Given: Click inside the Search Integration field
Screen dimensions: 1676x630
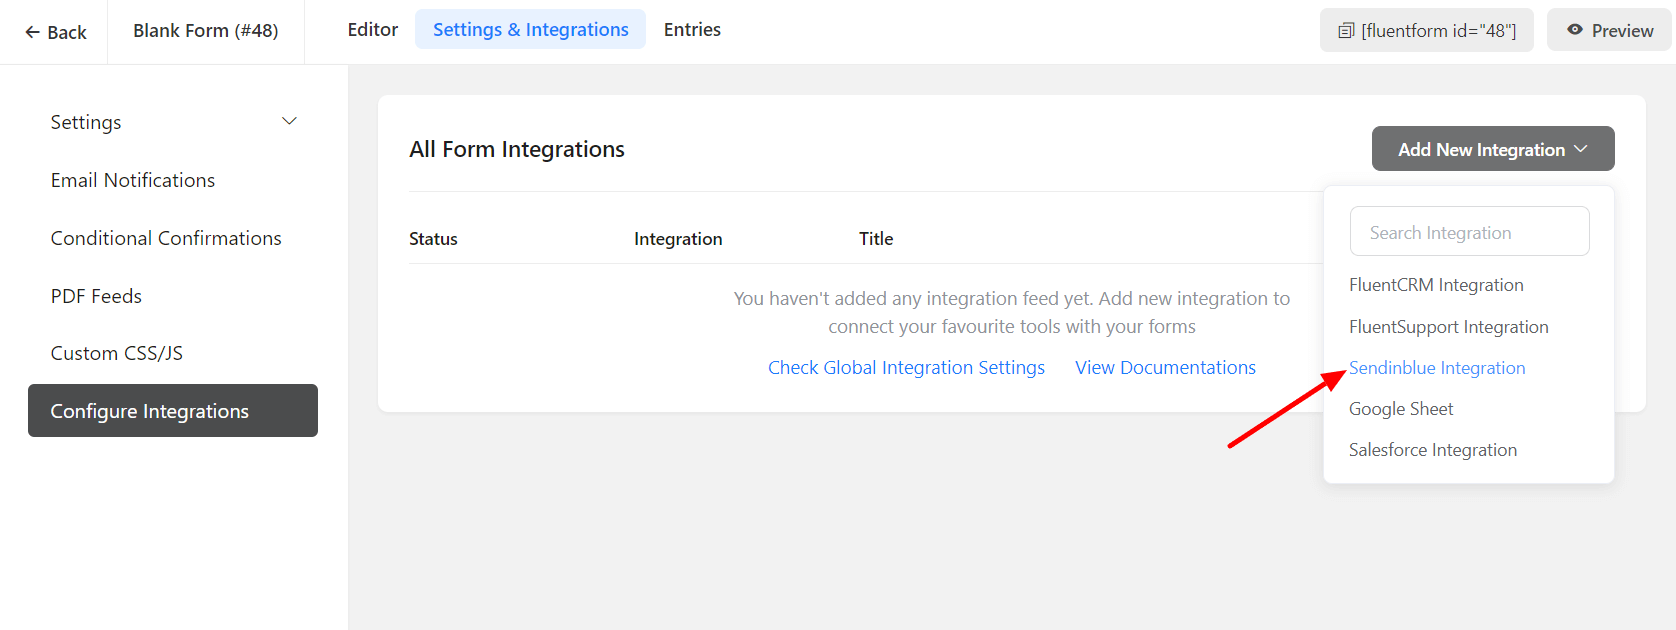Looking at the screenshot, I should click(x=1468, y=232).
